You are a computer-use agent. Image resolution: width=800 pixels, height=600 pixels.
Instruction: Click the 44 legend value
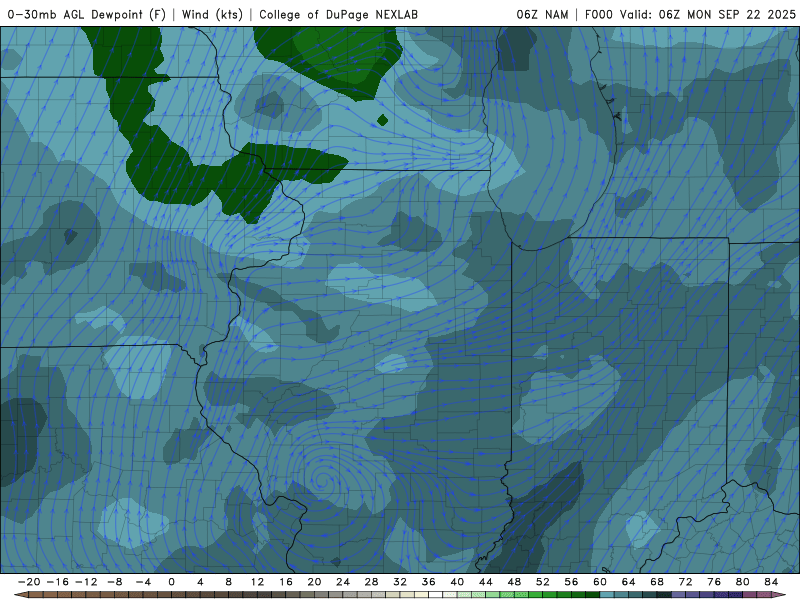486,582
